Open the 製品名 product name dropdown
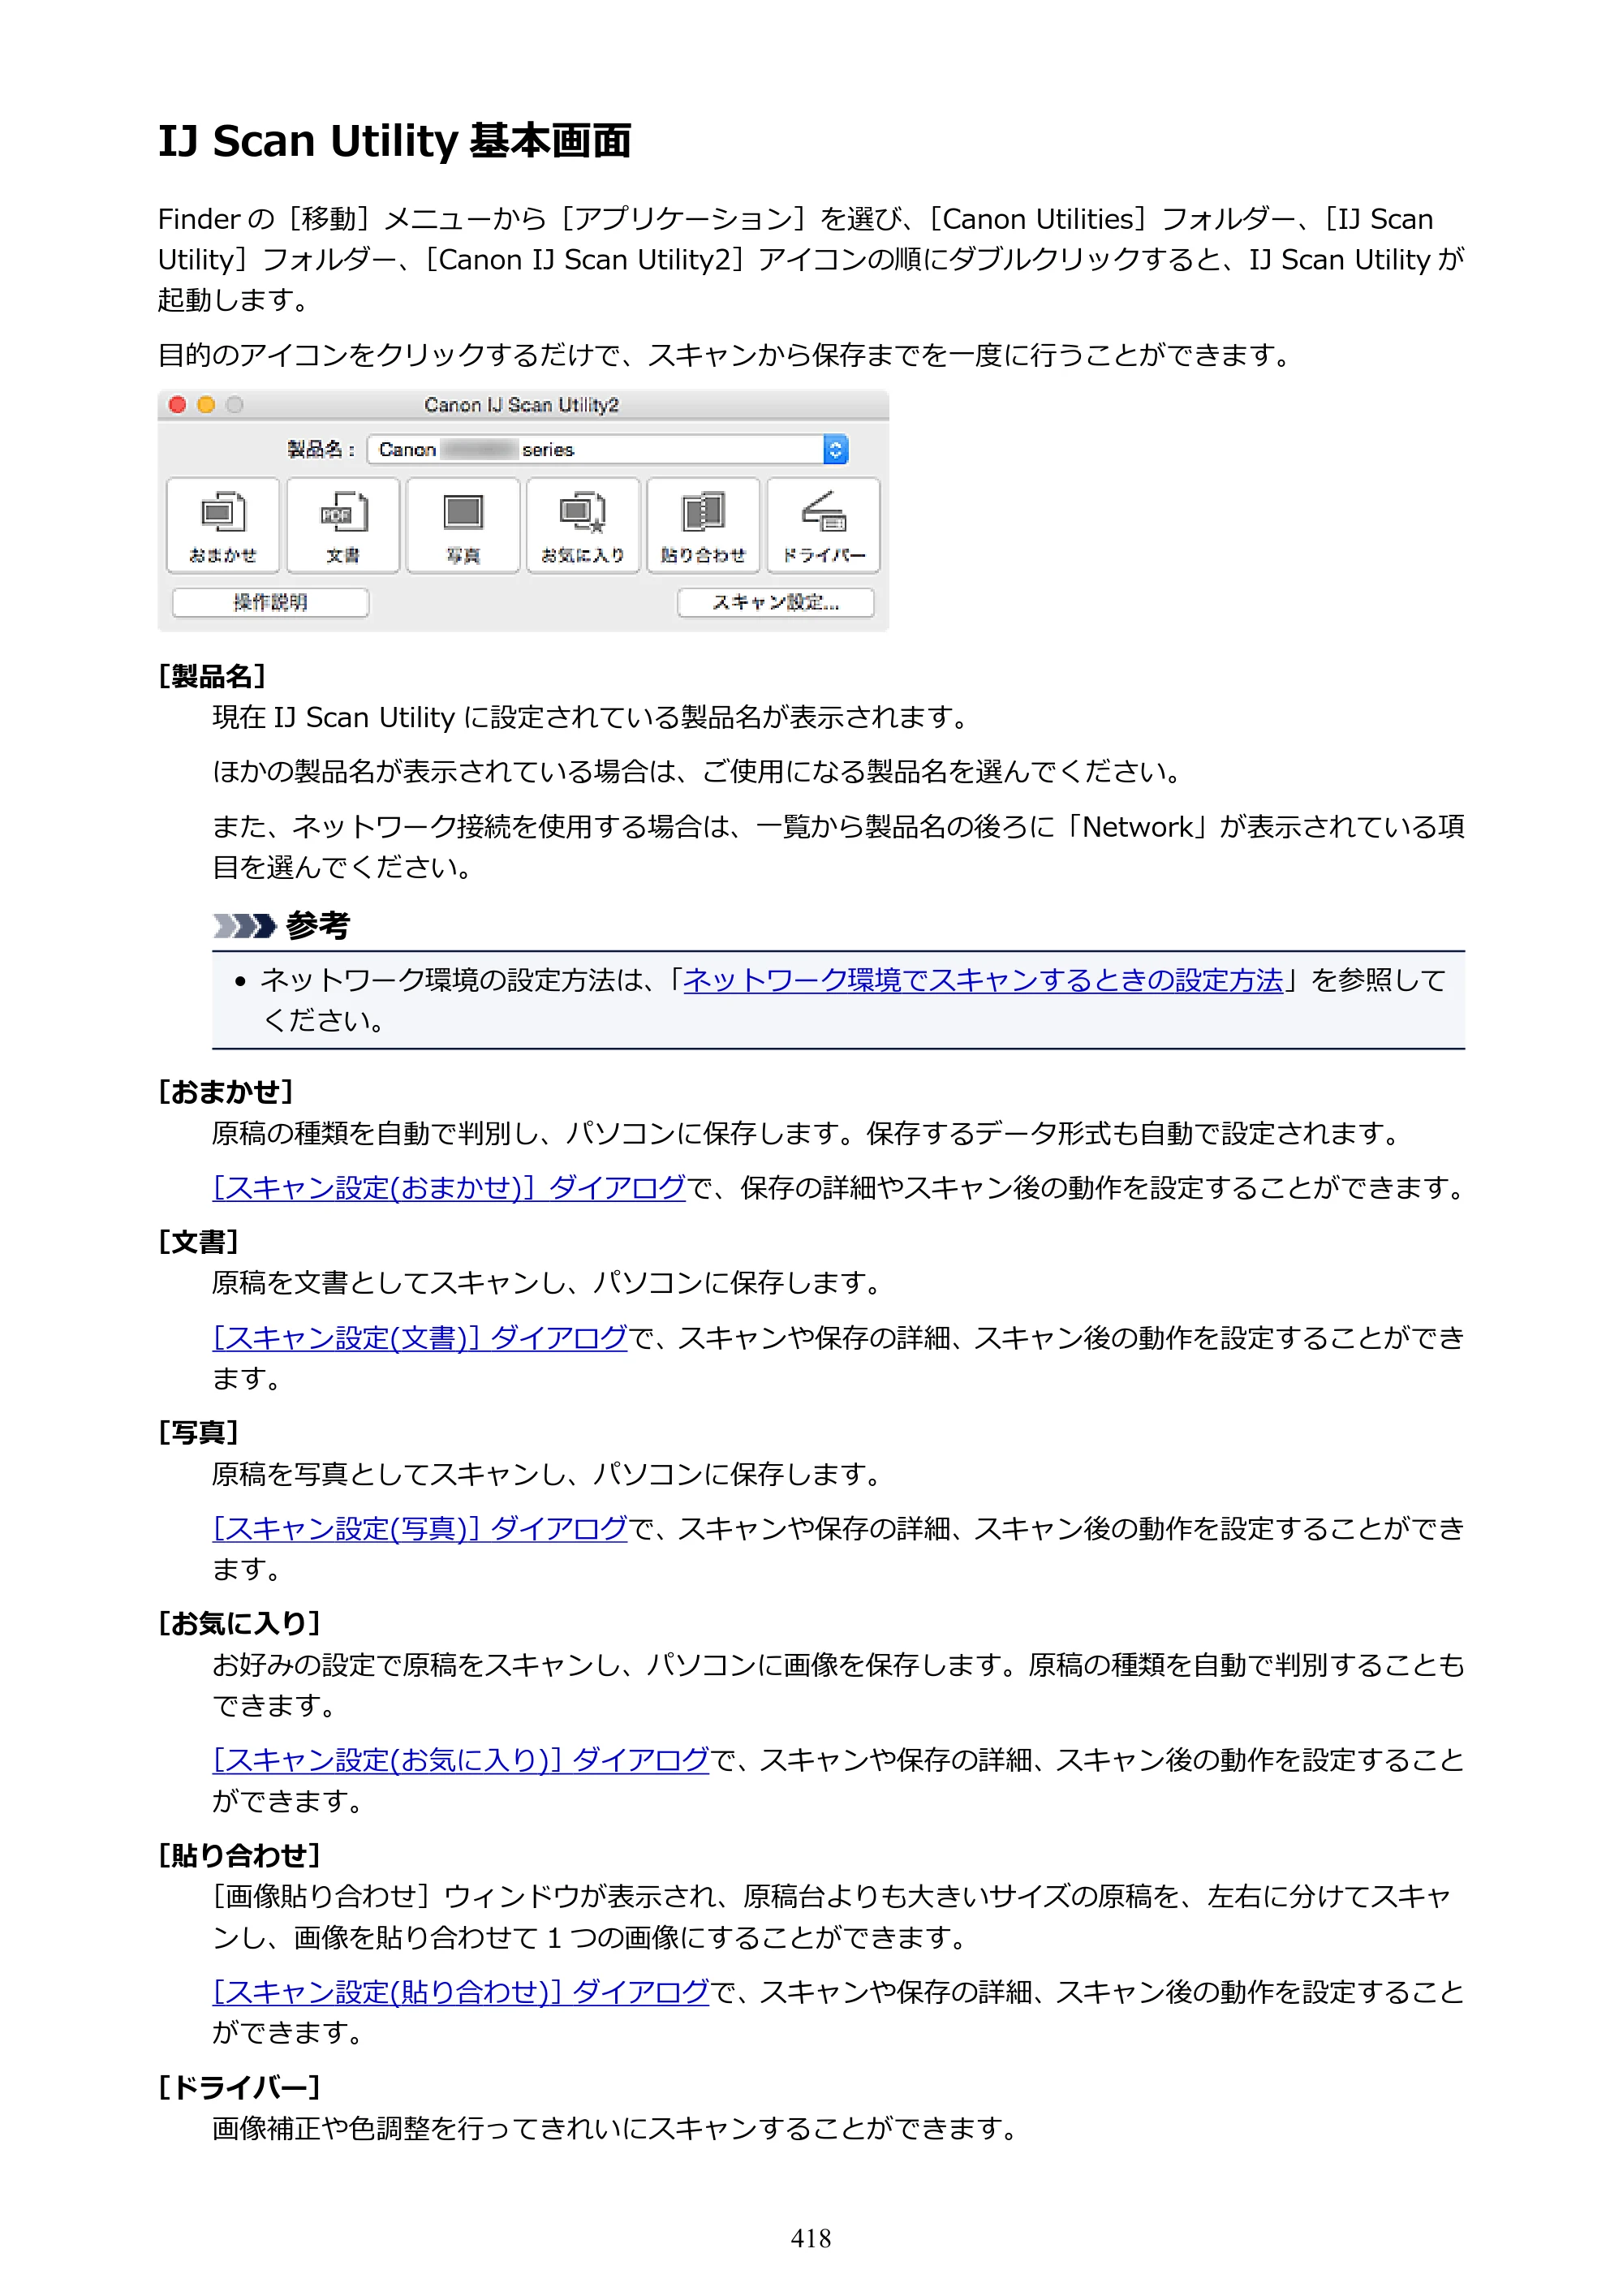 point(608,449)
